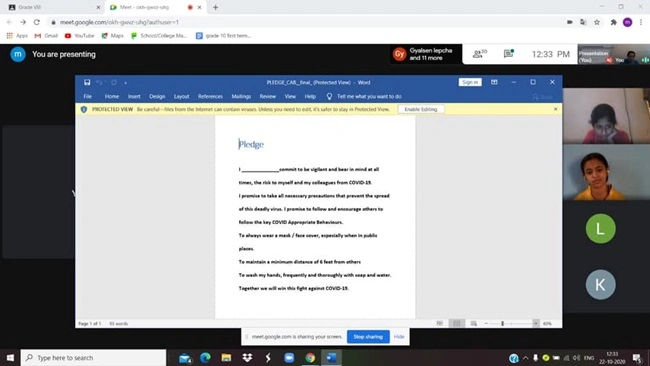
Task: Expand the Customize Quick Access Toolbar arrow
Action: click(126, 83)
